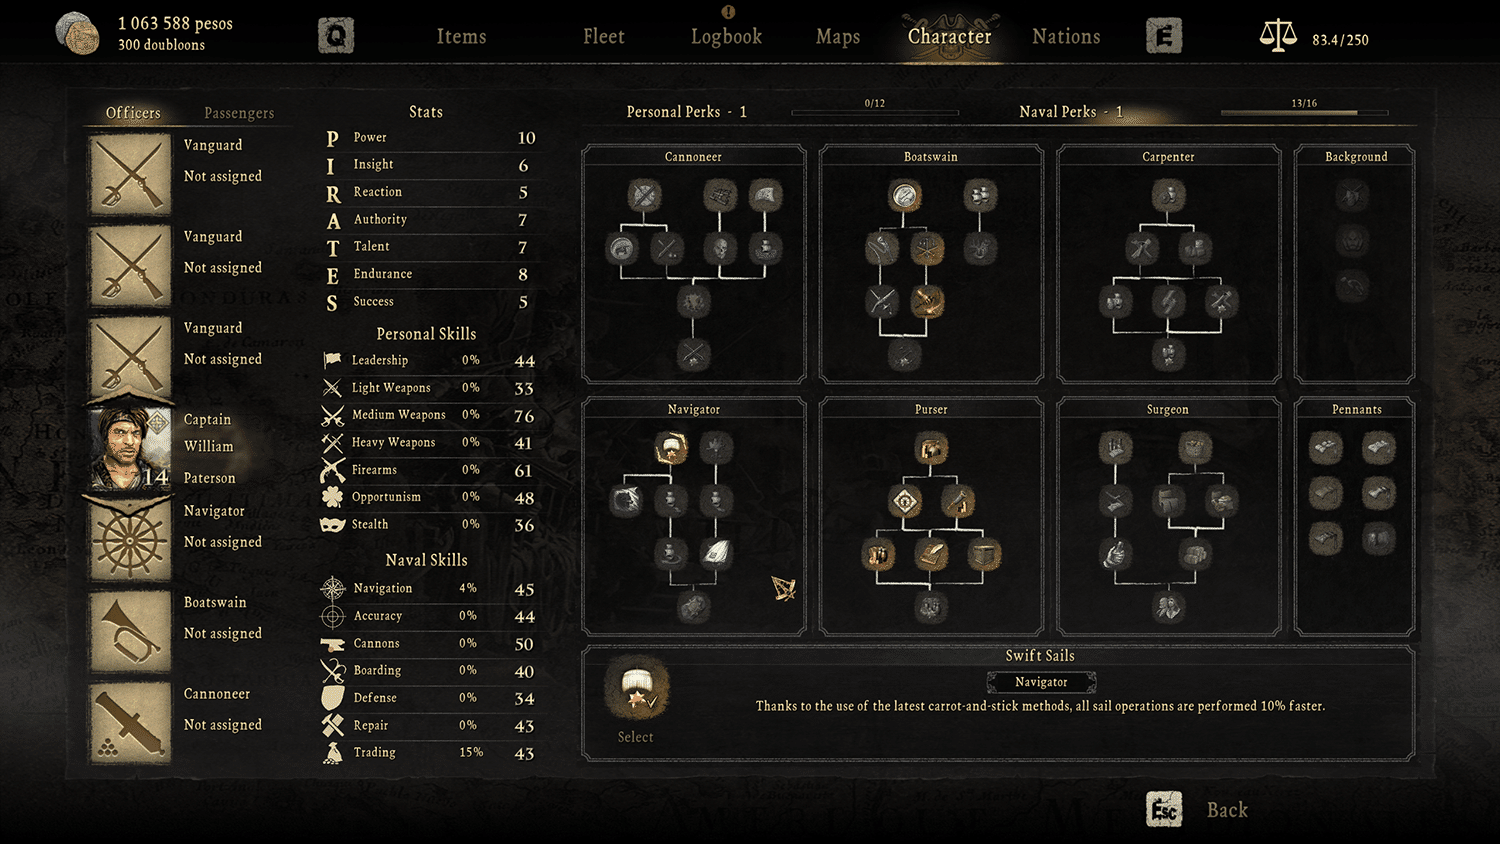Screen dimensions: 1500x844
Task: Select the bottom perk in the Surgeon tree
Action: click(1167, 606)
